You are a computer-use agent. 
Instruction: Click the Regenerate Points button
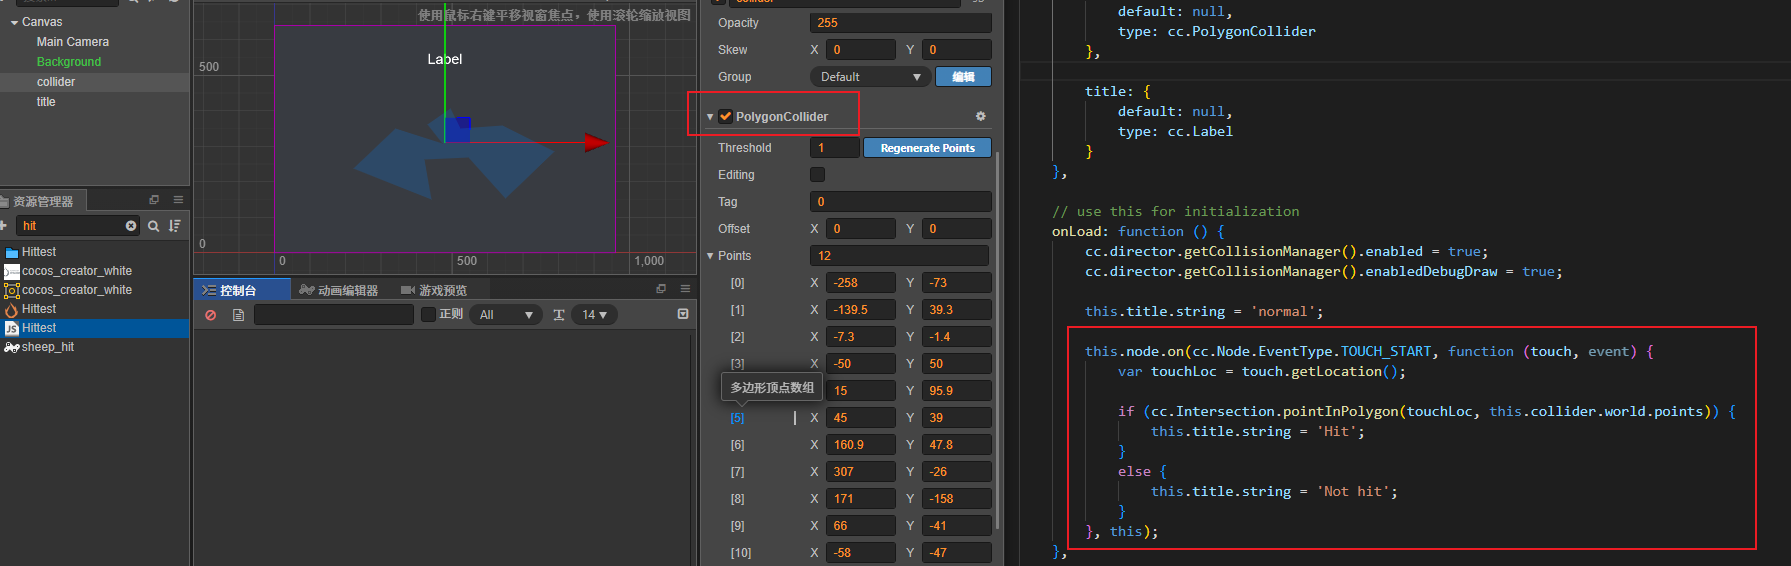pyautogui.click(x=927, y=148)
